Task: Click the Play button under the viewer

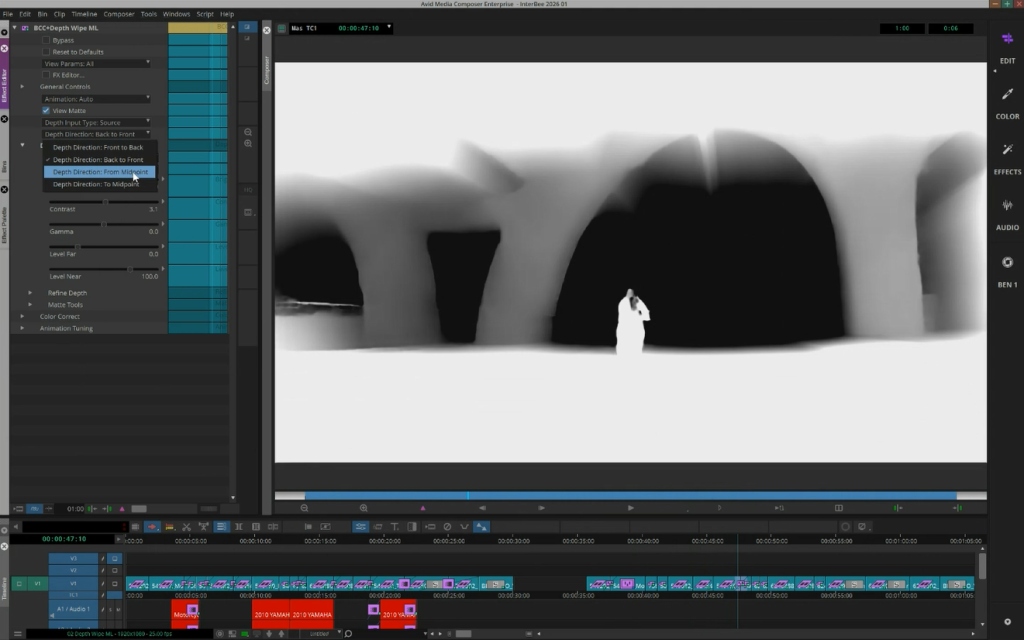Action: [x=630, y=508]
